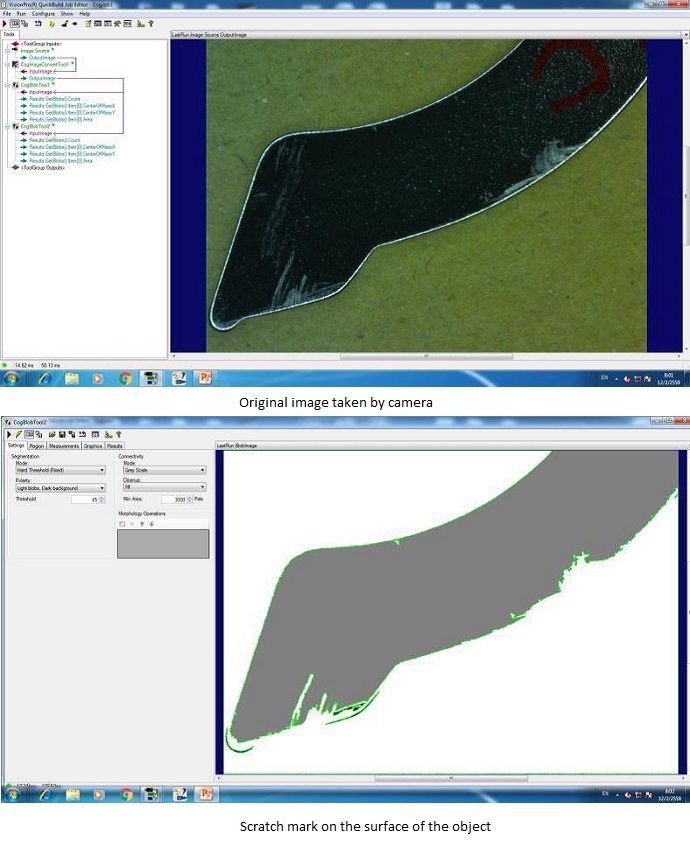
Task: Click the open folder icon in CogBlobTool2 toolbar
Action: 51,435
